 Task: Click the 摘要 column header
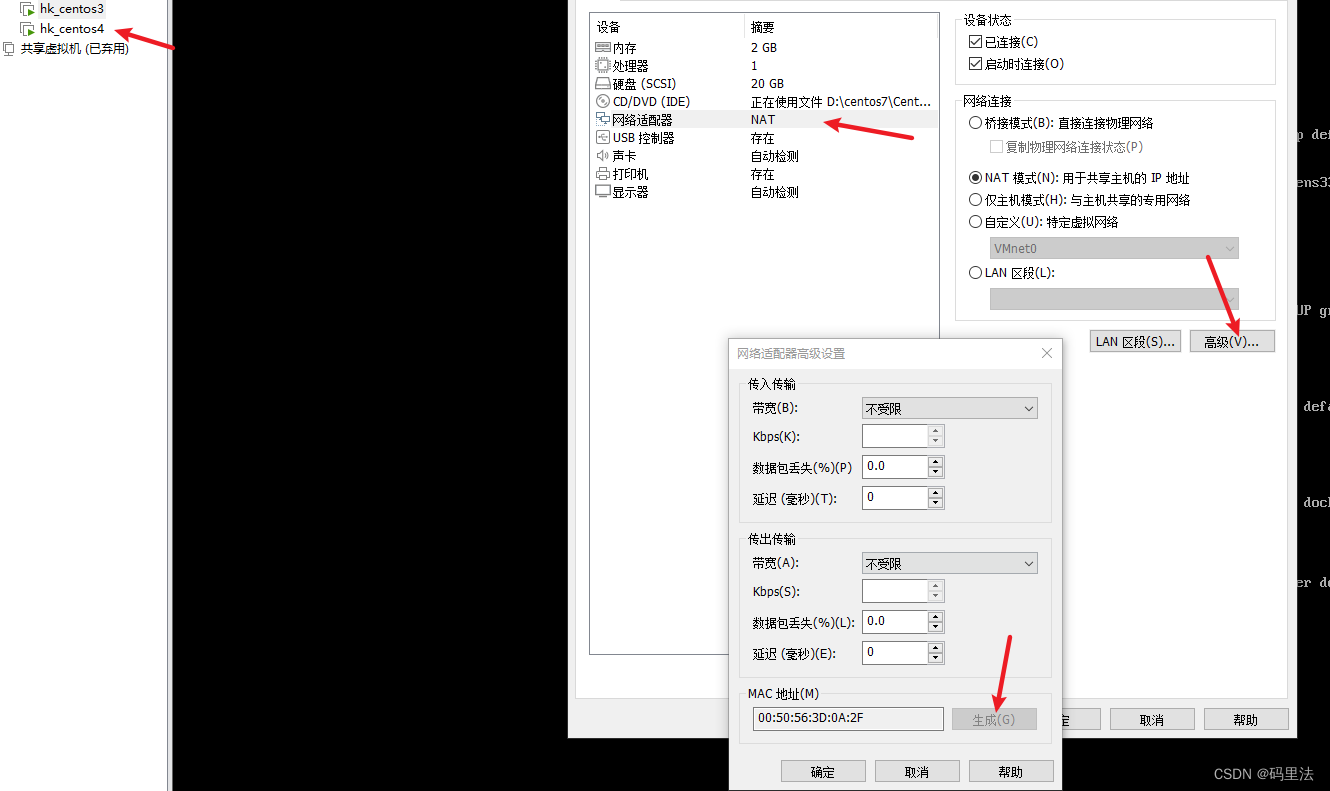coord(842,27)
